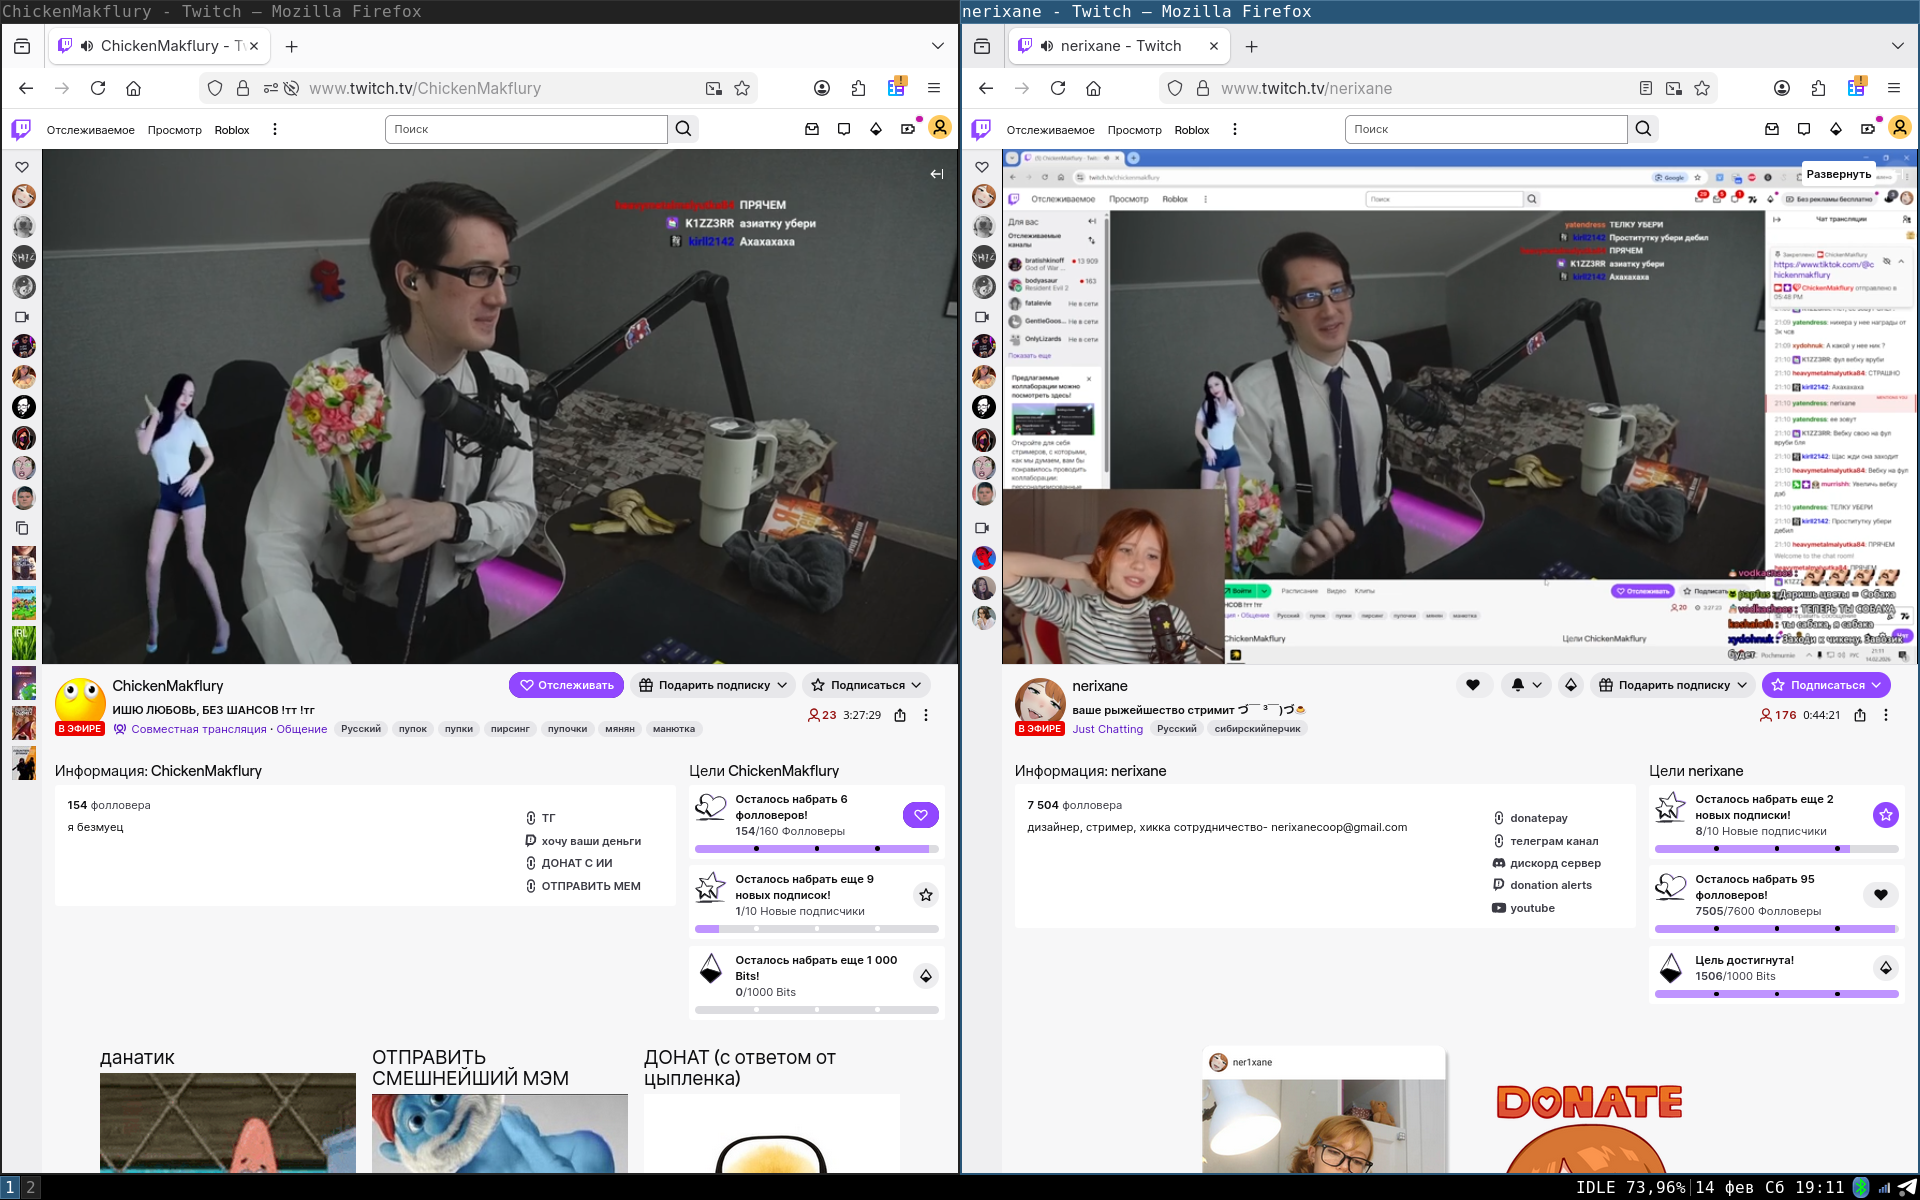Open the prime loot inbox icon in the right header
1920x1200 pixels.
1771,129
